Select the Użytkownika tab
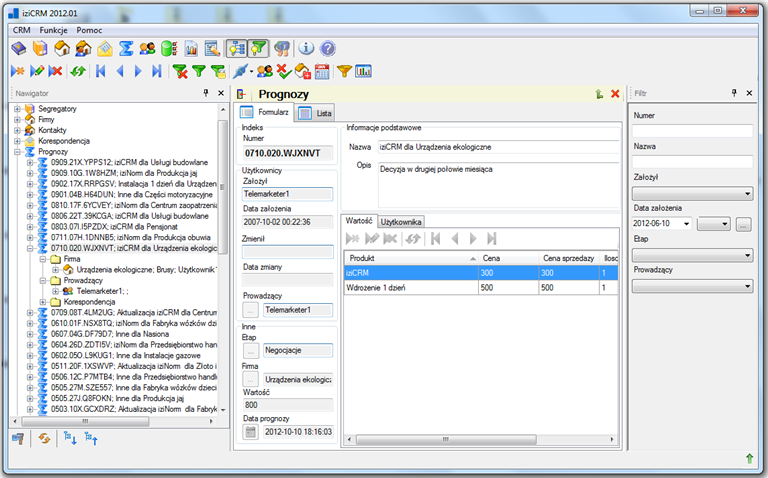This screenshot has height=478, width=768. pos(401,222)
